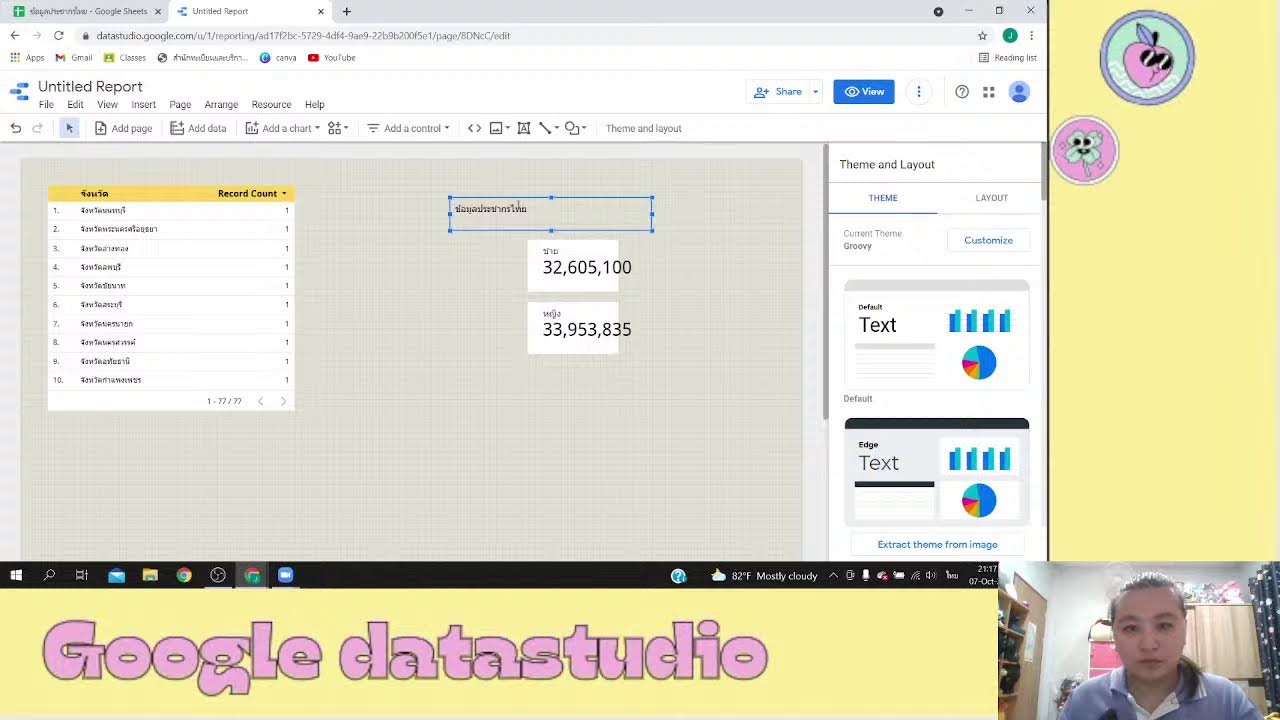The height and width of the screenshot is (720, 1280).
Task: Insert a URL embed with the code icon
Action: (474, 128)
